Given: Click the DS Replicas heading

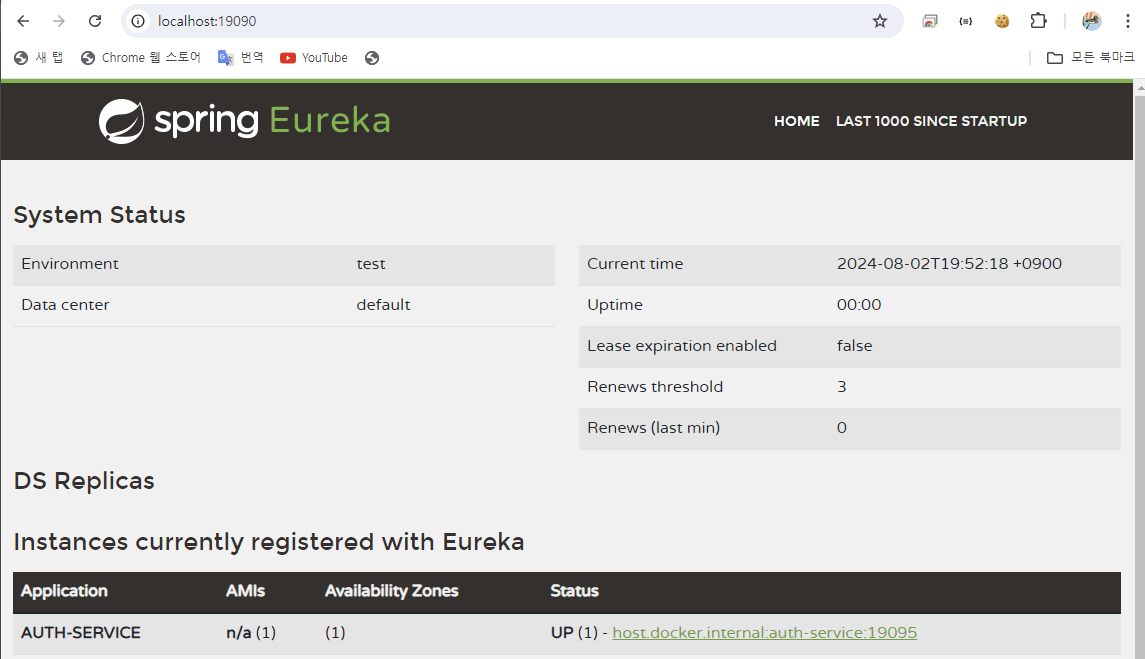Looking at the screenshot, I should pos(84,481).
